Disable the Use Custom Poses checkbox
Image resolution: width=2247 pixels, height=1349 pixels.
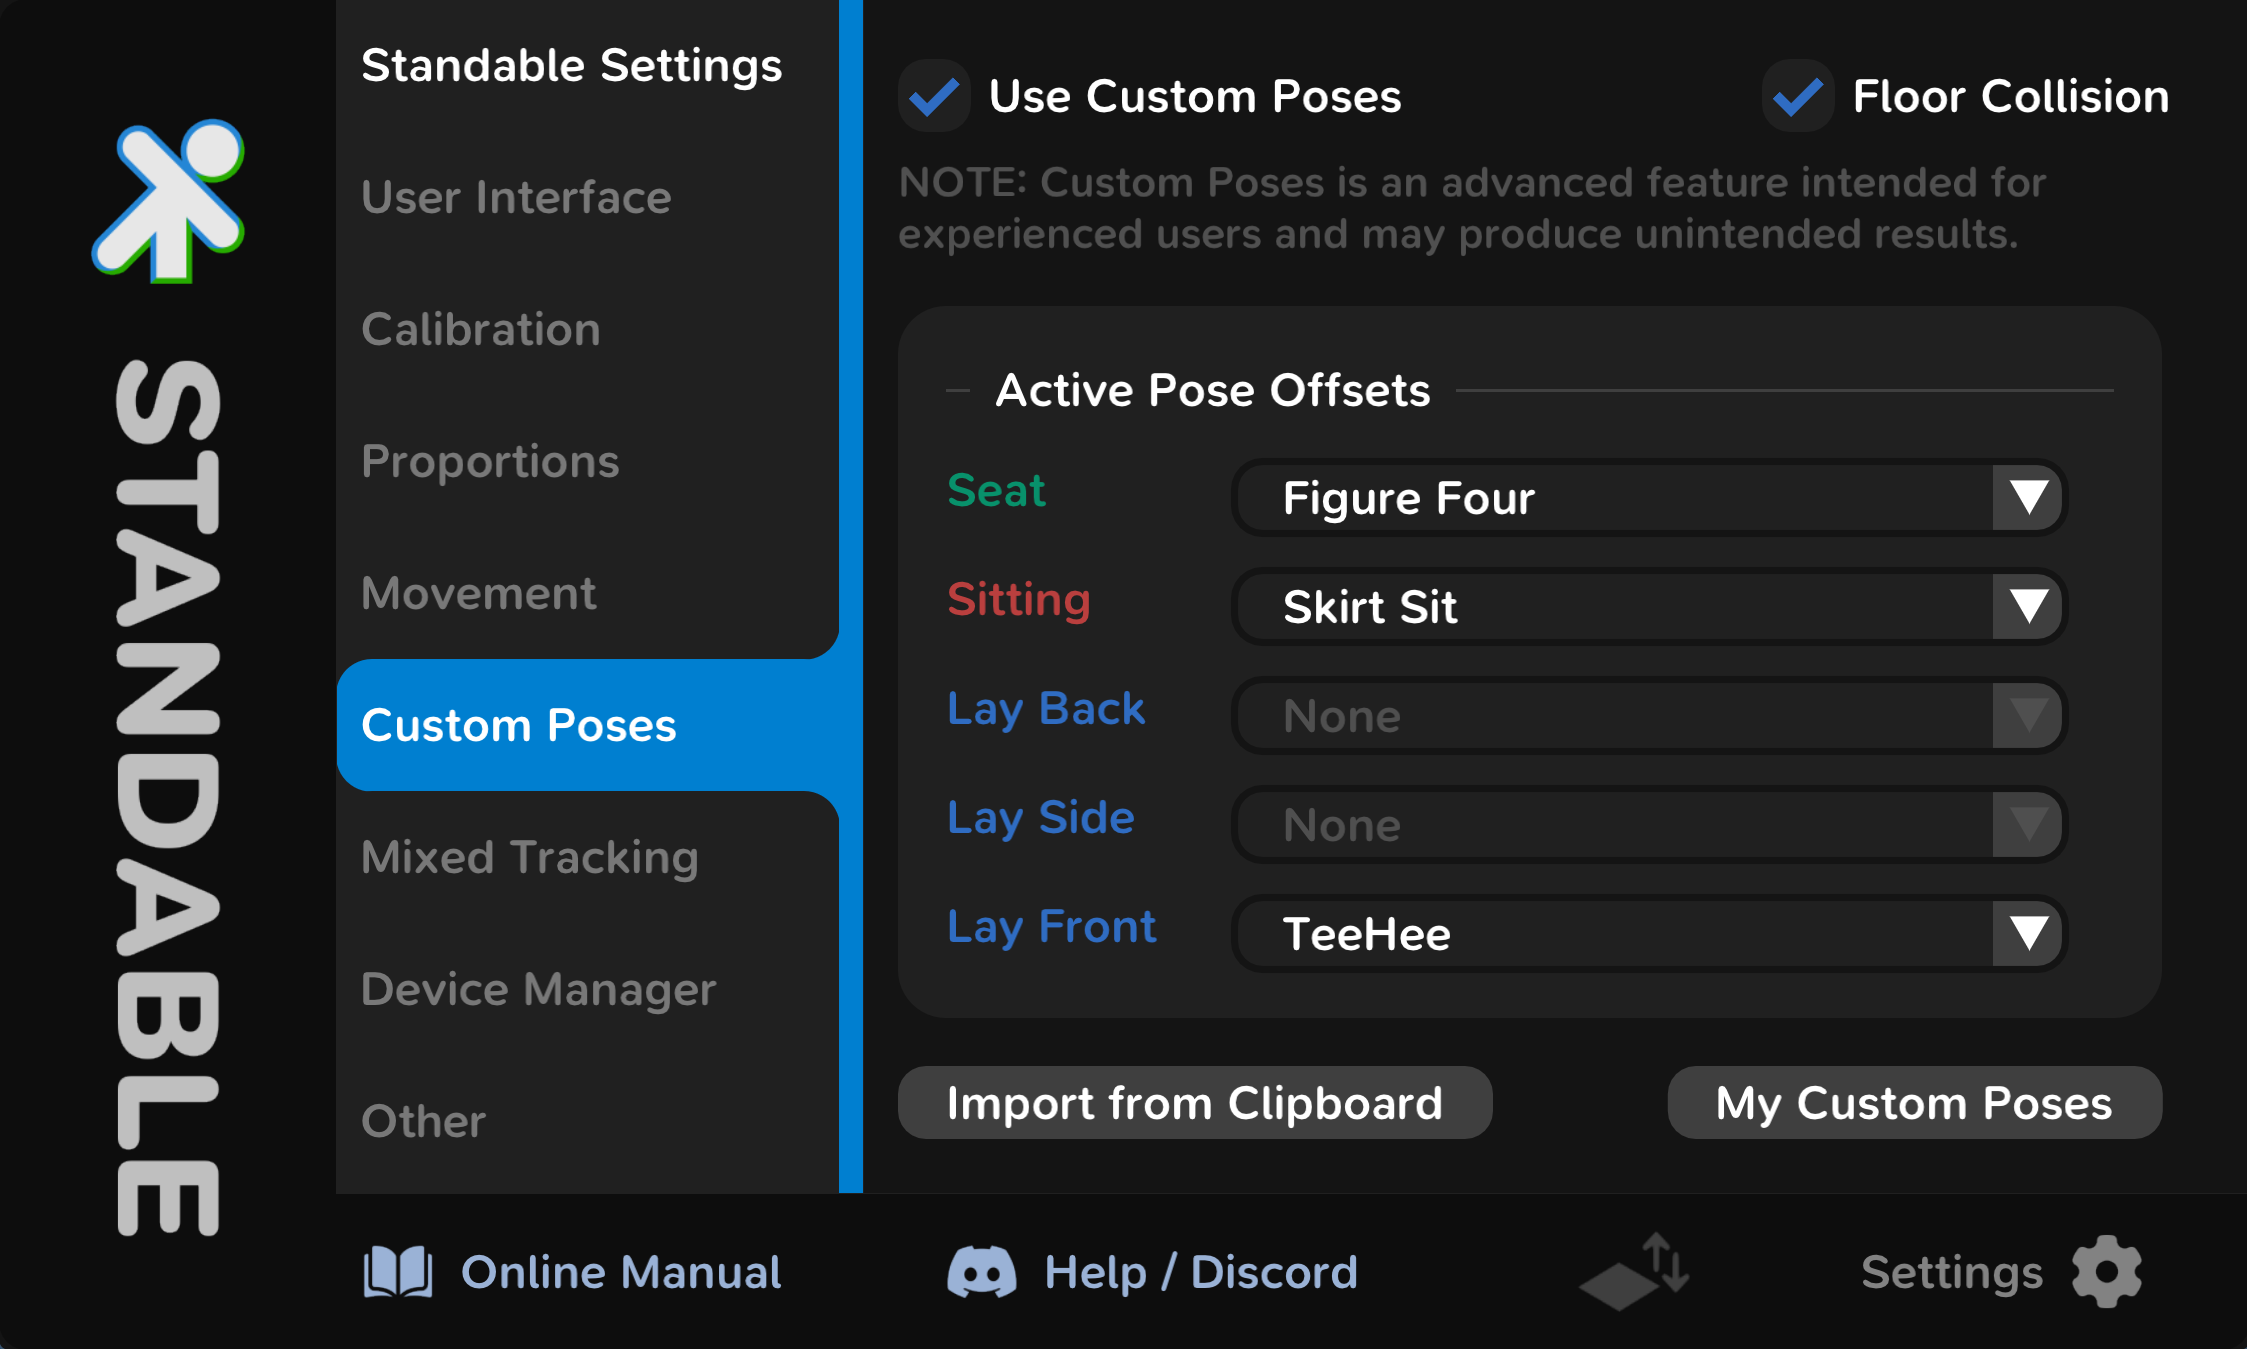(x=935, y=97)
